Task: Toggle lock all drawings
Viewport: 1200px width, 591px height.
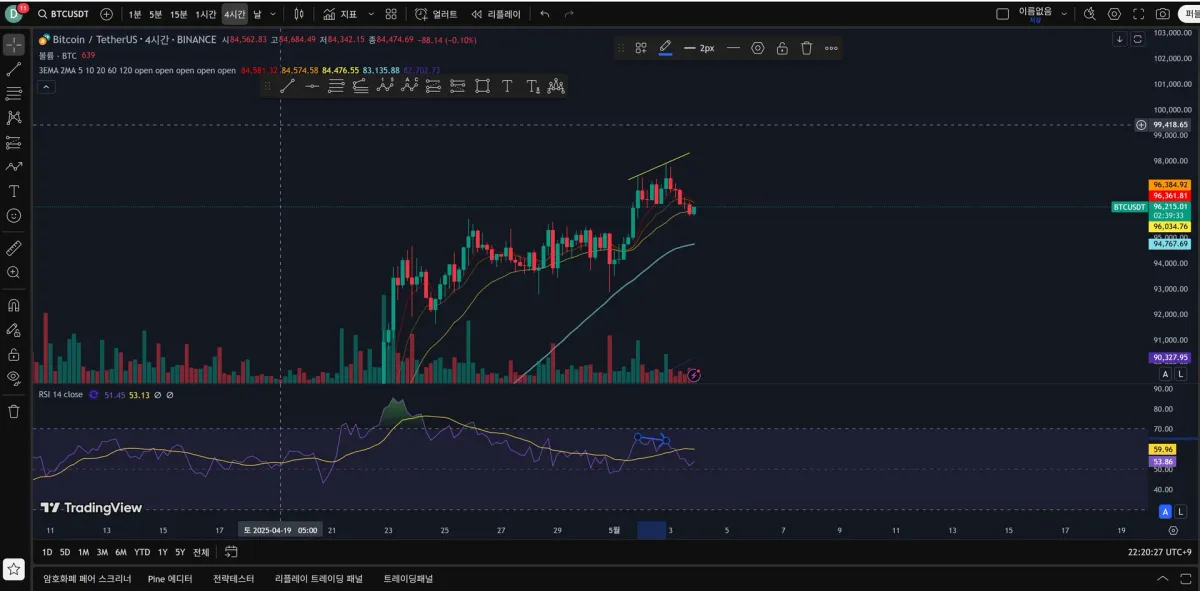Action: pyautogui.click(x=14, y=354)
